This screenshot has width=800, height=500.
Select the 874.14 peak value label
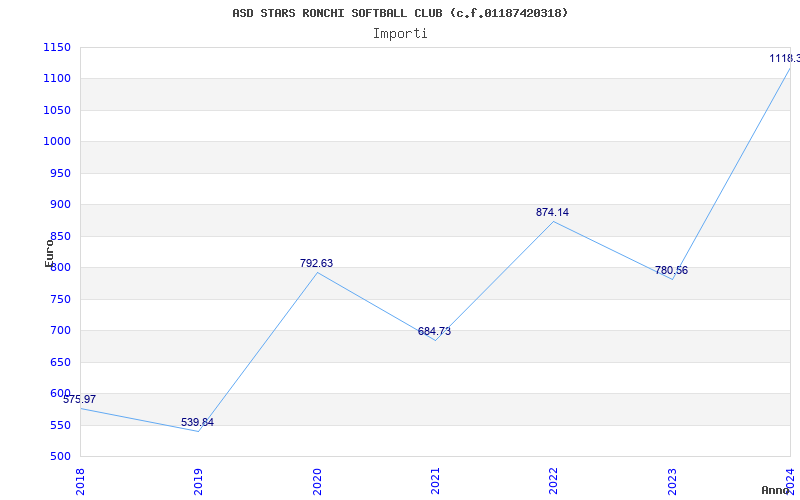tap(552, 212)
